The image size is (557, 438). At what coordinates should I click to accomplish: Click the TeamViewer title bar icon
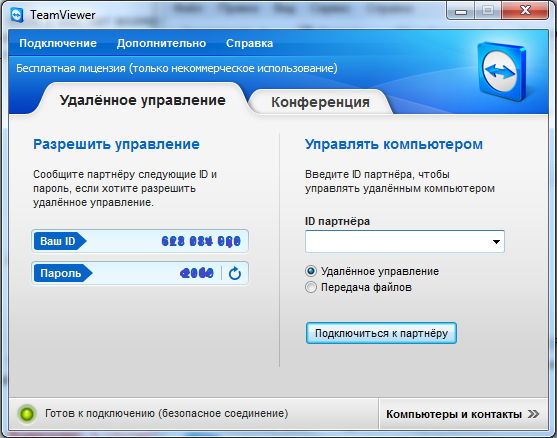[16, 15]
